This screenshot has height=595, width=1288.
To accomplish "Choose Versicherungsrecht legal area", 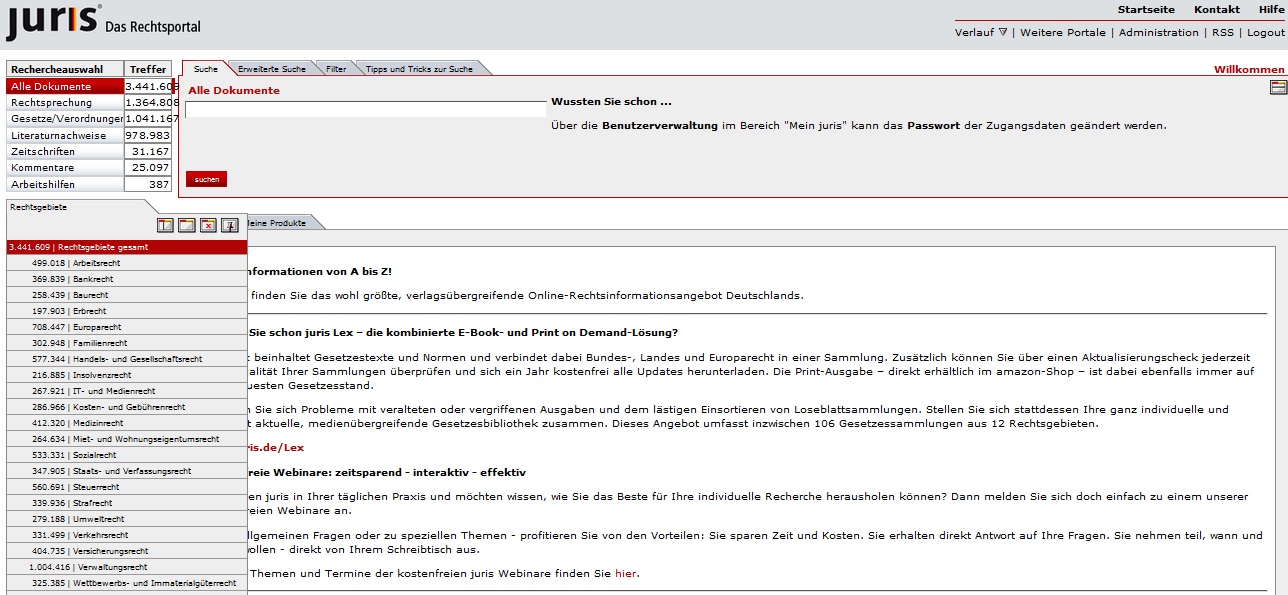I will (x=126, y=551).
